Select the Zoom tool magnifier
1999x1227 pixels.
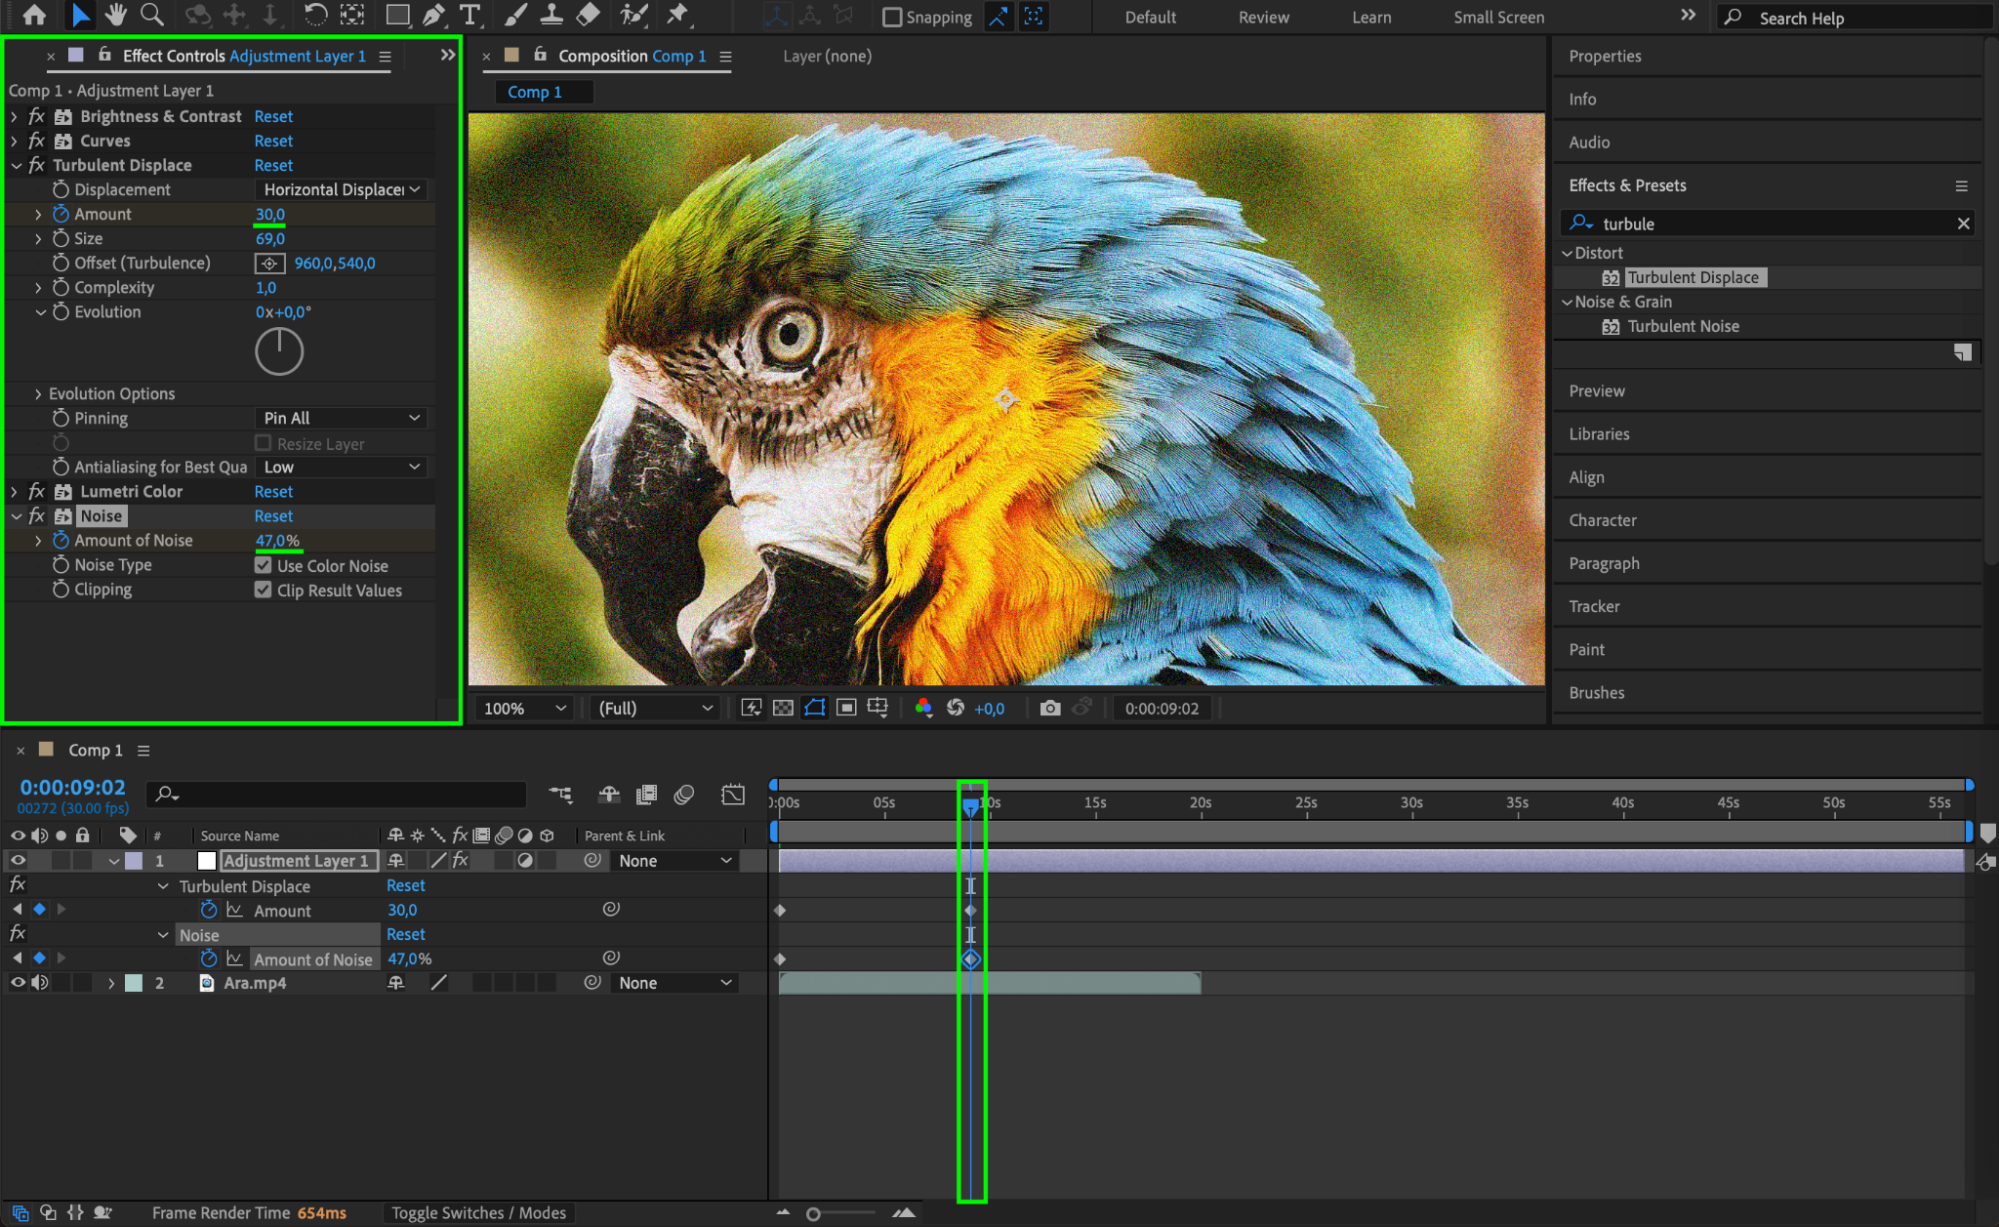click(152, 15)
